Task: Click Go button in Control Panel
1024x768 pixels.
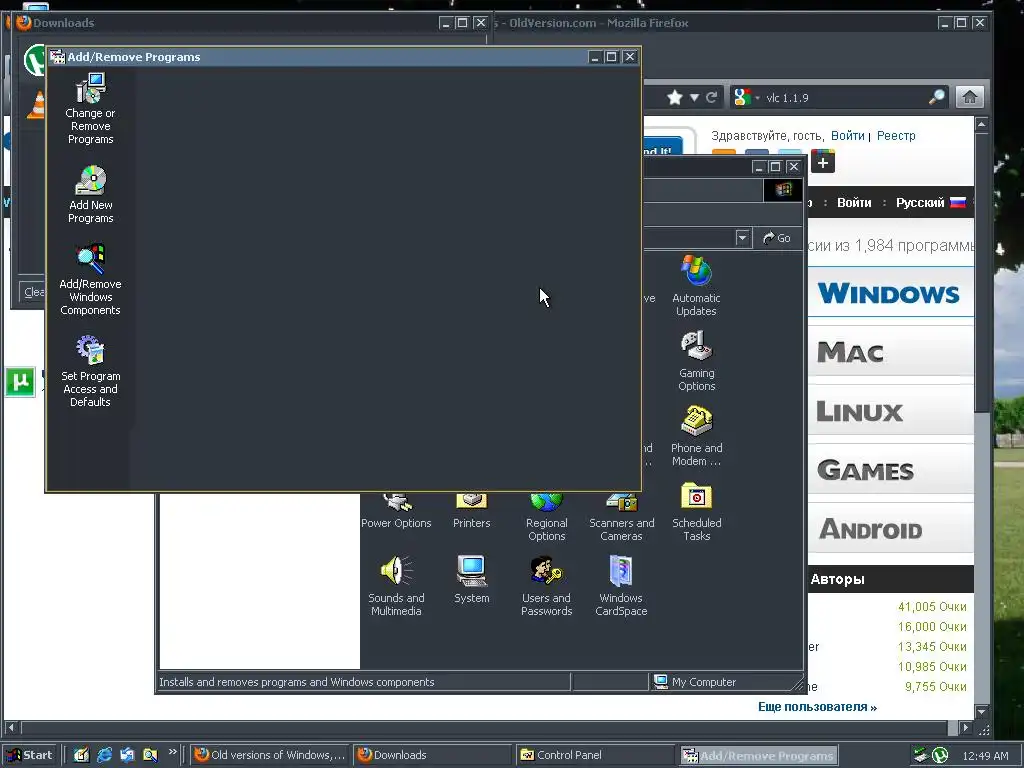Action: click(x=777, y=238)
